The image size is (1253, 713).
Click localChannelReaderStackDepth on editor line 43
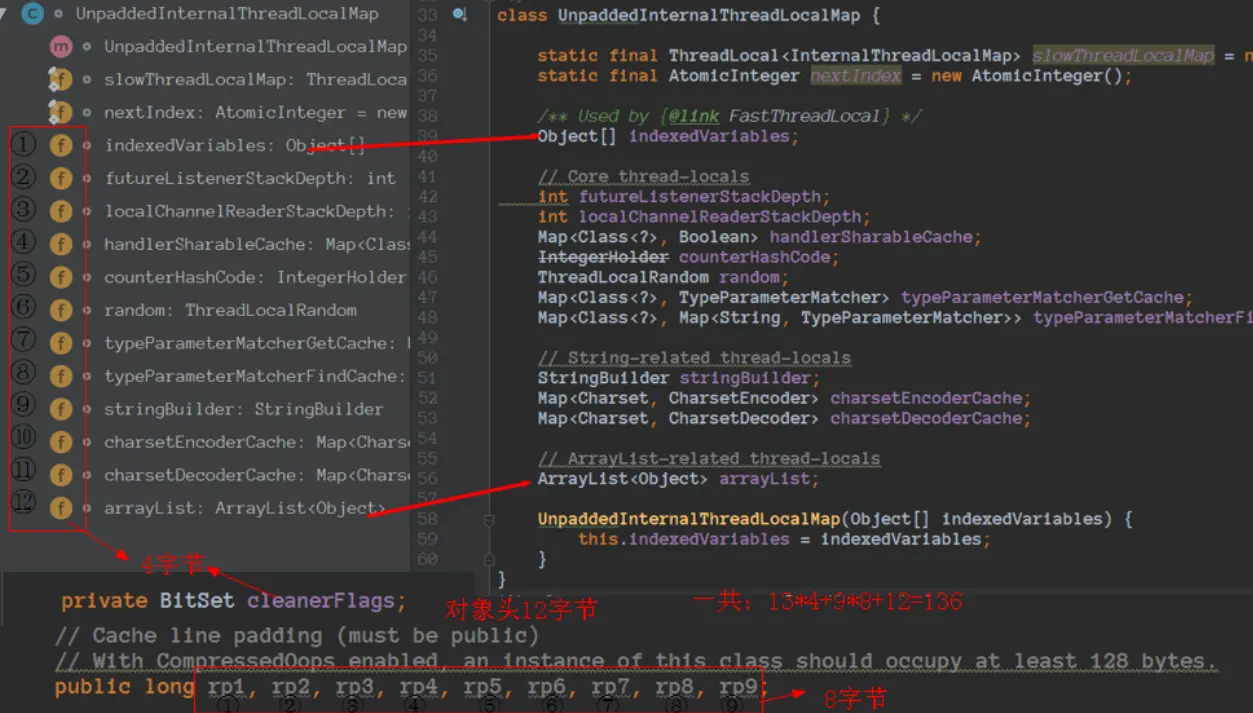720,217
